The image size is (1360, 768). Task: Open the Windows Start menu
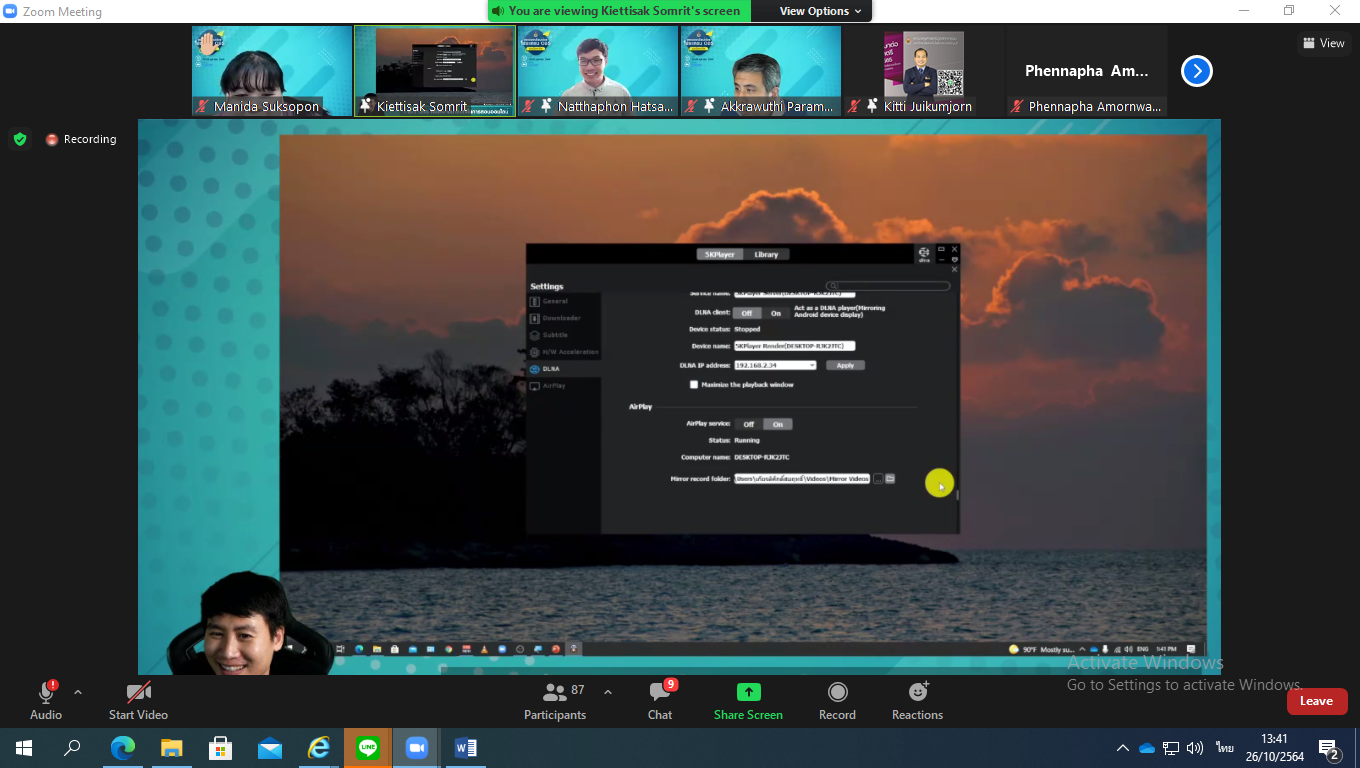pyautogui.click(x=24, y=748)
